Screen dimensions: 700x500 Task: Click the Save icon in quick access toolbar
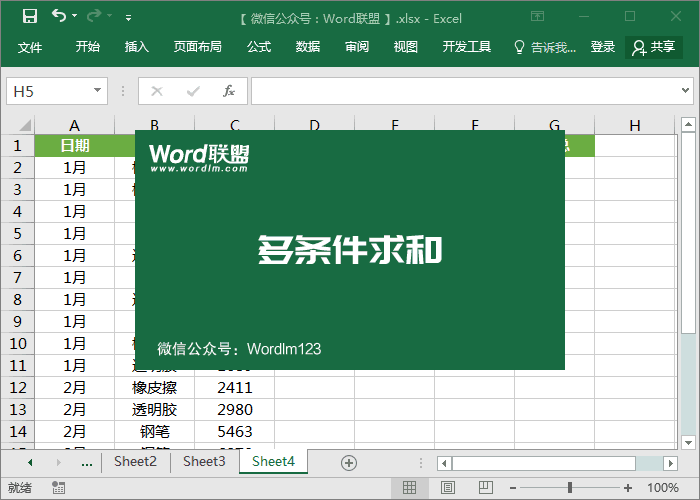[x=30, y=16]
